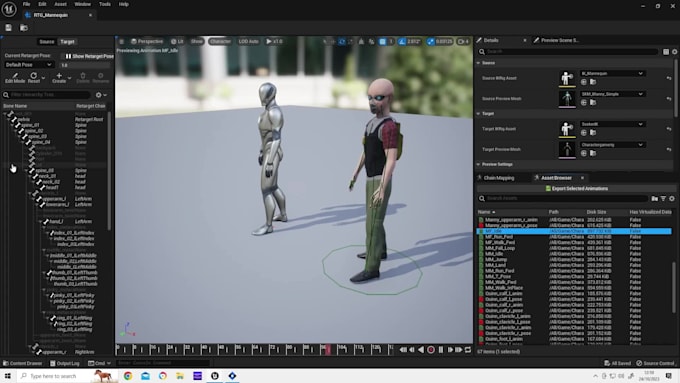
Task: Click the Unreal Engine logo icon
Action: tap(9, 9)
